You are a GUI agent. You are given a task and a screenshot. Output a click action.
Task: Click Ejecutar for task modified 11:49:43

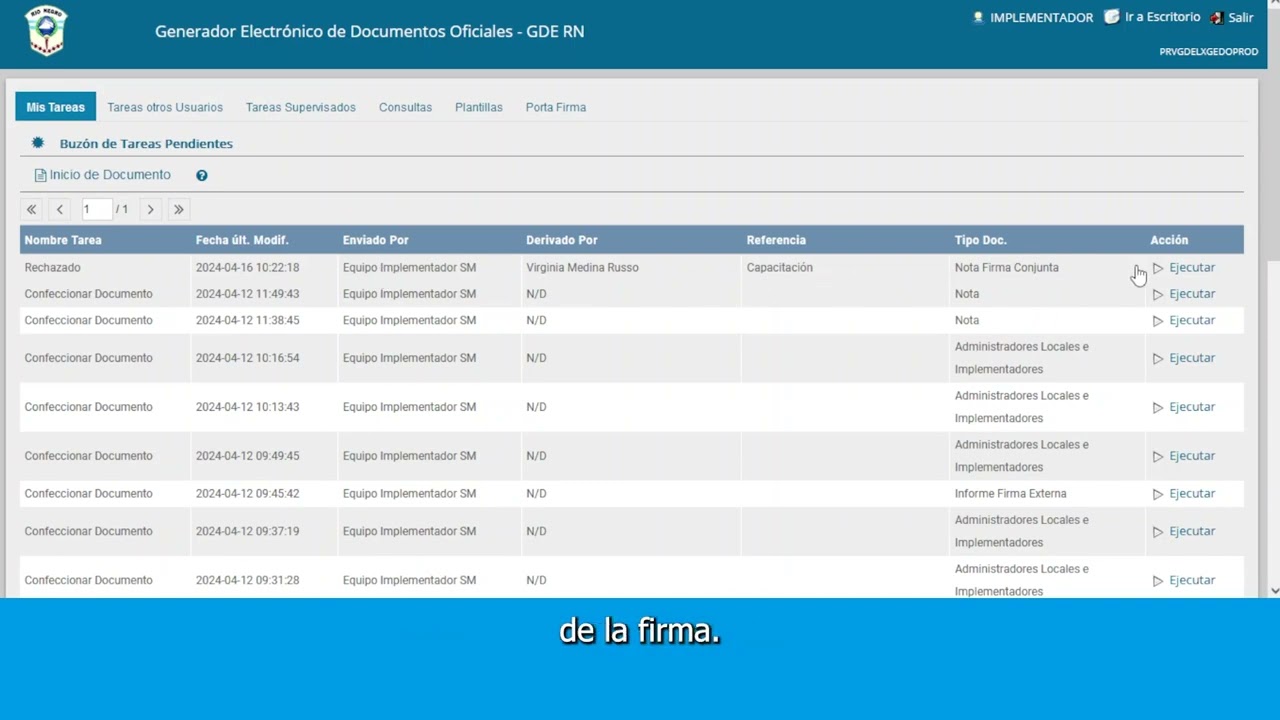1192,294
